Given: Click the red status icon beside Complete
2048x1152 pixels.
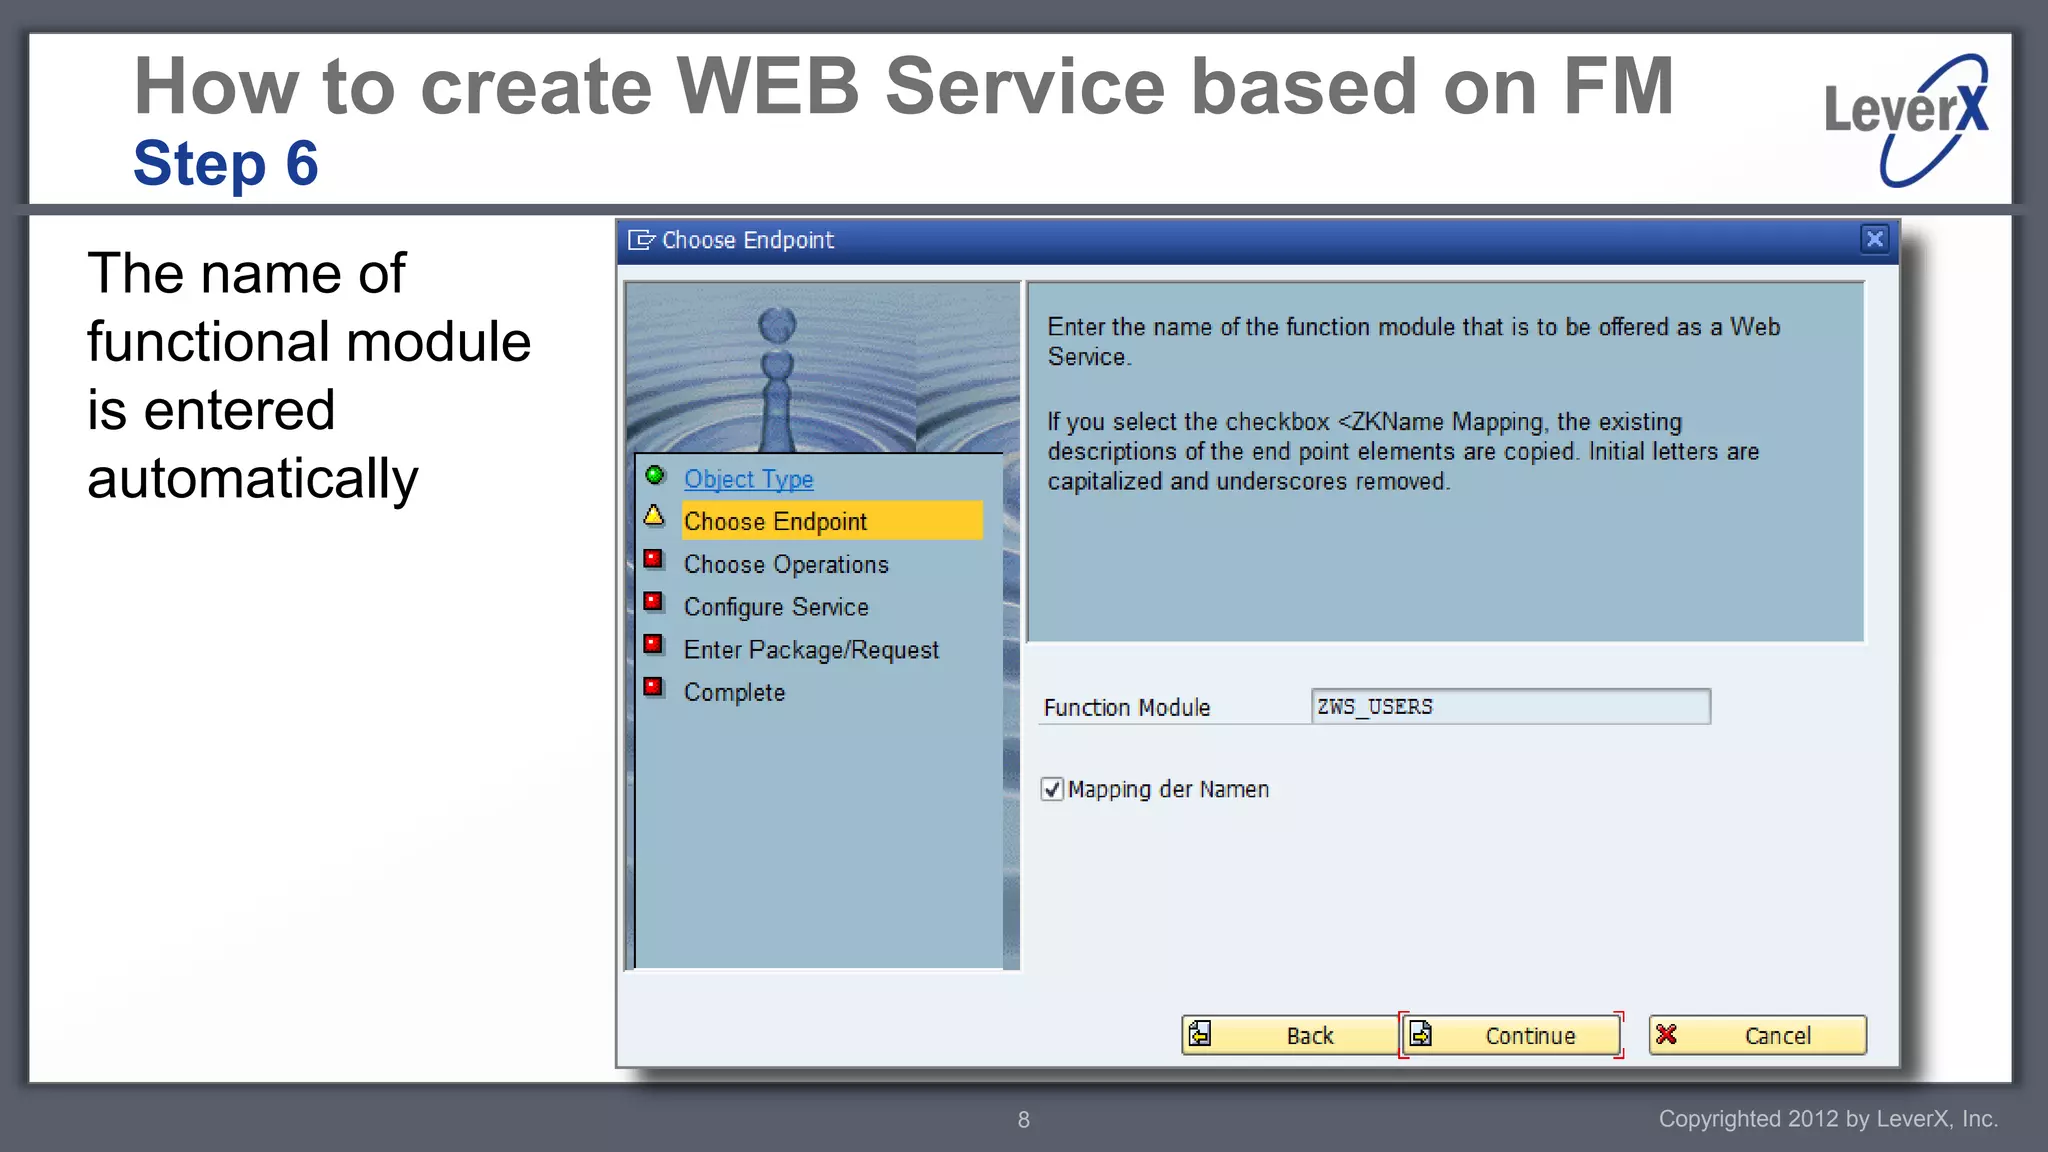Looking at the screenshot, I should coord(653,687).
